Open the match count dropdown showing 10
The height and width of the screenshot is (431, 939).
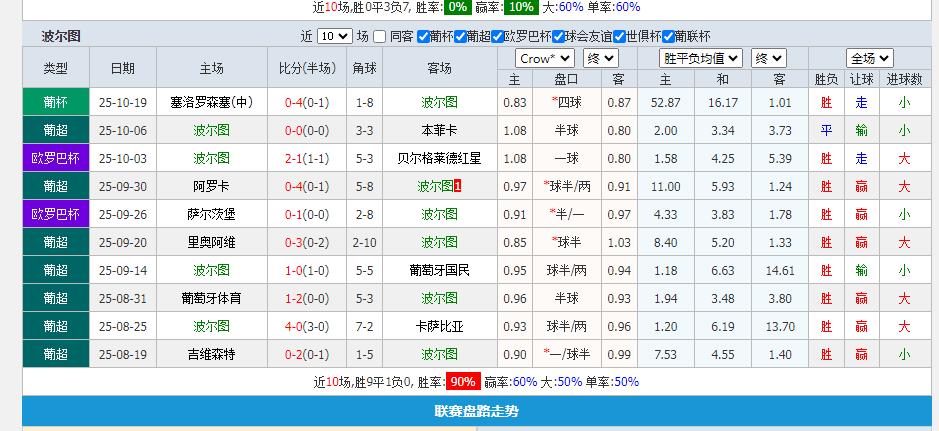(x=334, y=36)
